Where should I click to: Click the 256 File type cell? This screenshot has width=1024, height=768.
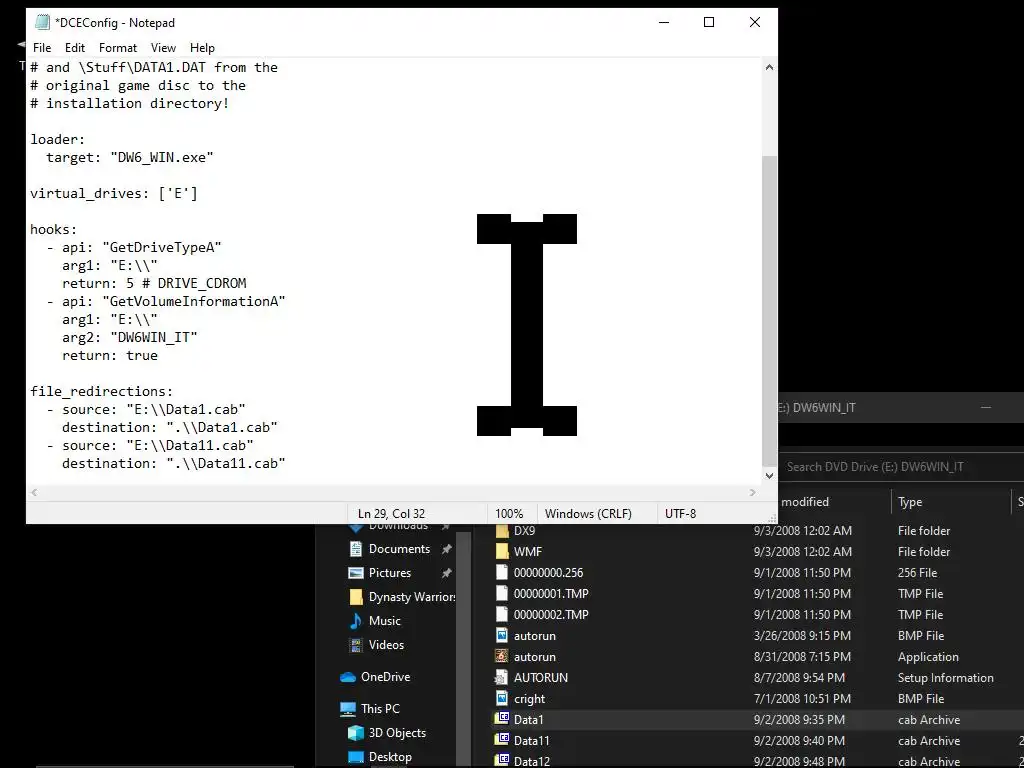click(918, 573)
